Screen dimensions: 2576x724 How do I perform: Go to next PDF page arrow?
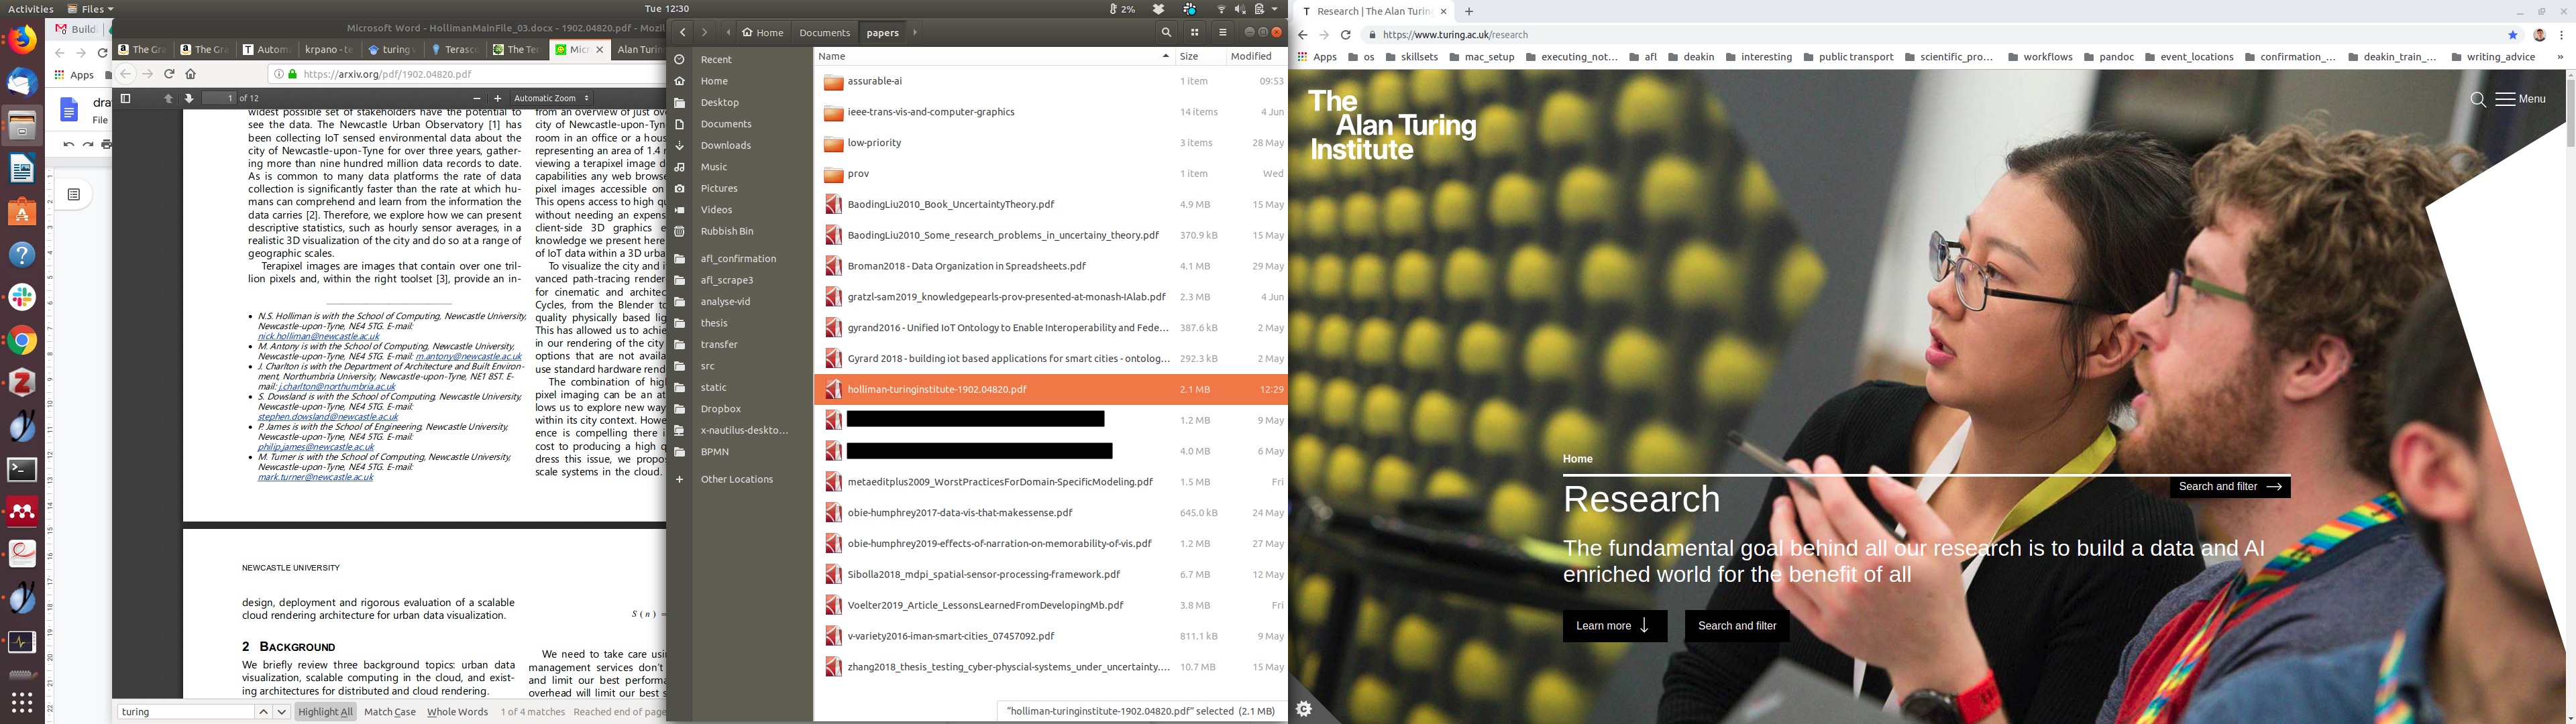pos(188,98)
